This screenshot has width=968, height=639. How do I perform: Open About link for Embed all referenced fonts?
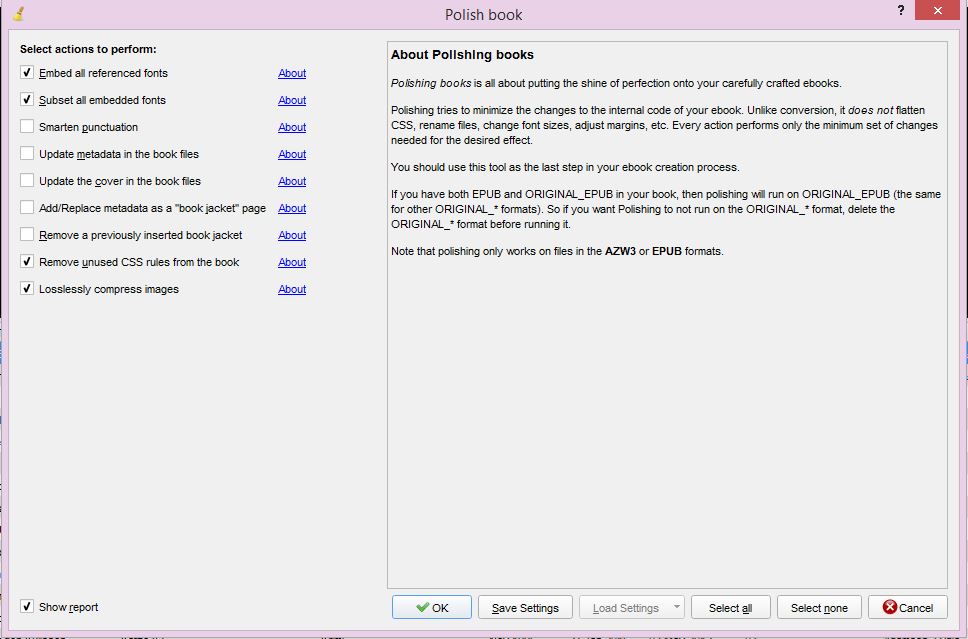(292, 73)
